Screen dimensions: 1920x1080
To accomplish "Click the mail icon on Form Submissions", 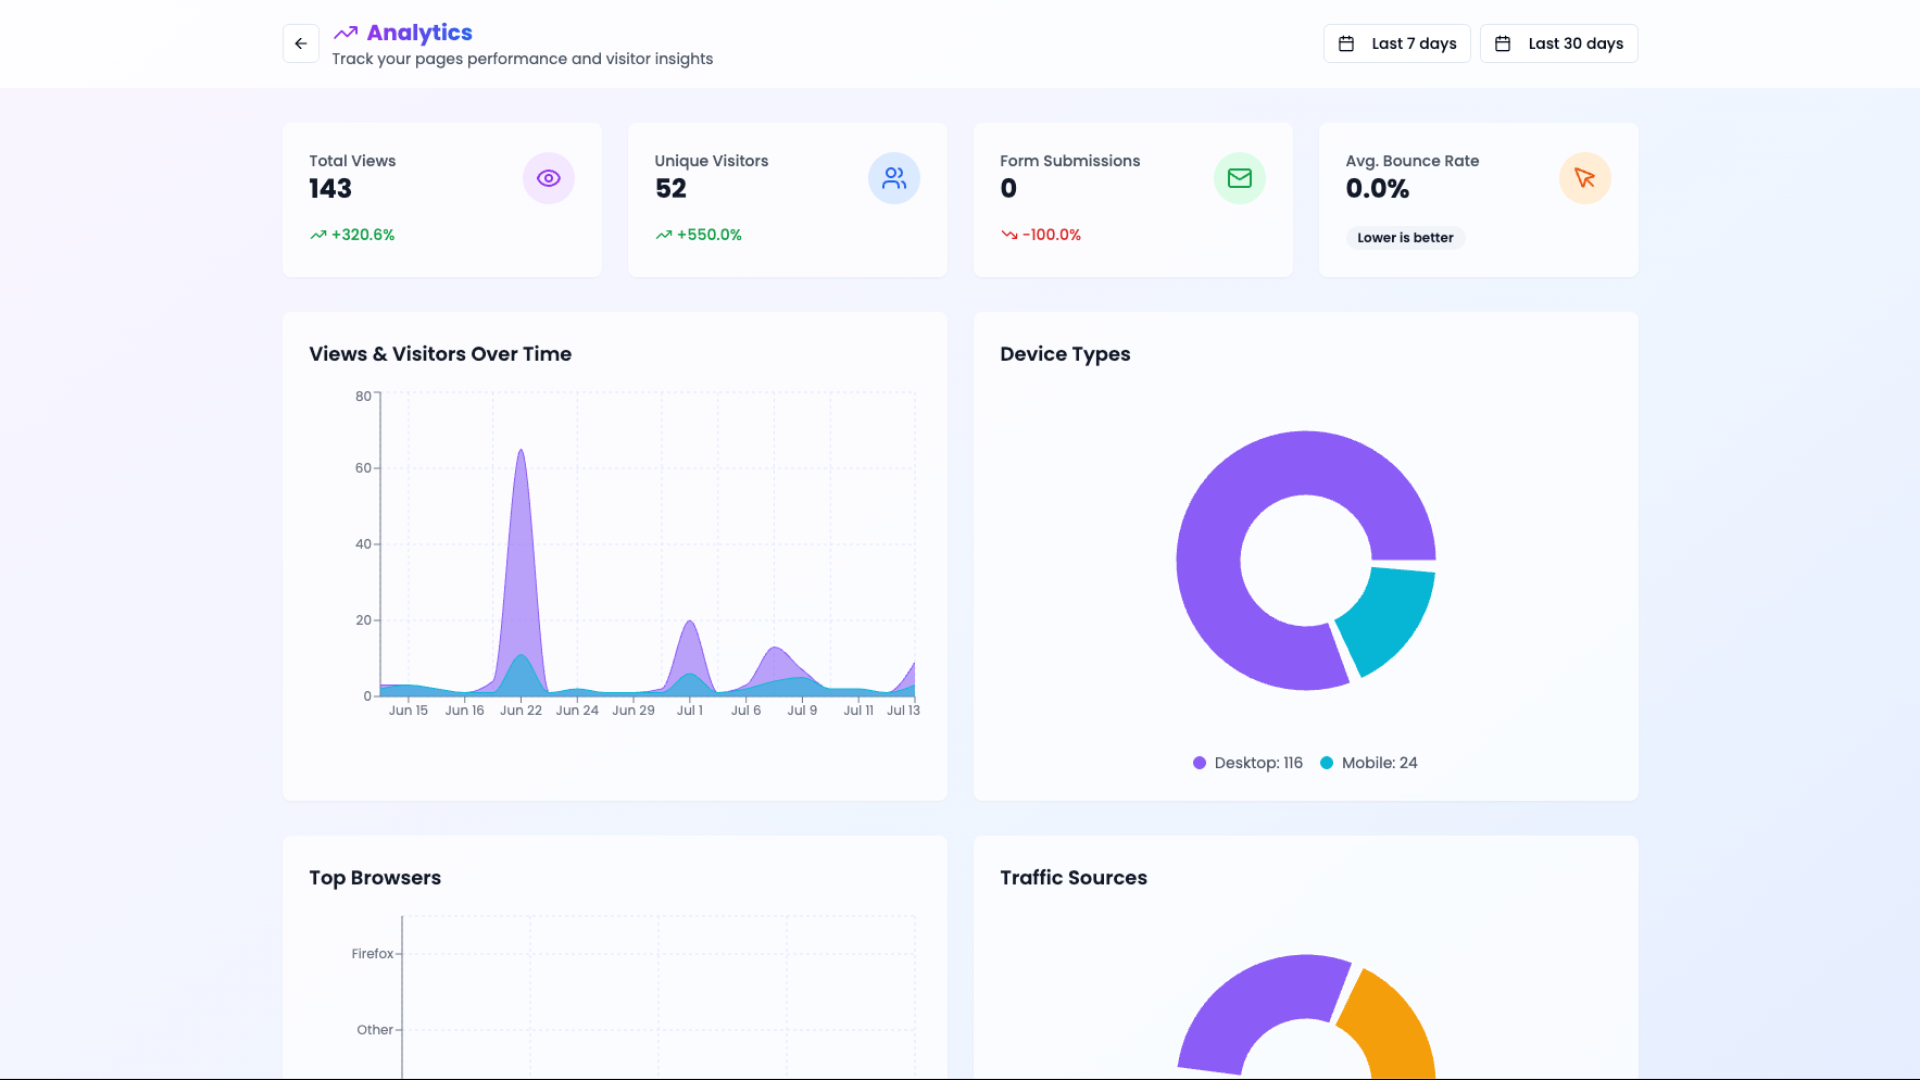I will point(1239,178).
